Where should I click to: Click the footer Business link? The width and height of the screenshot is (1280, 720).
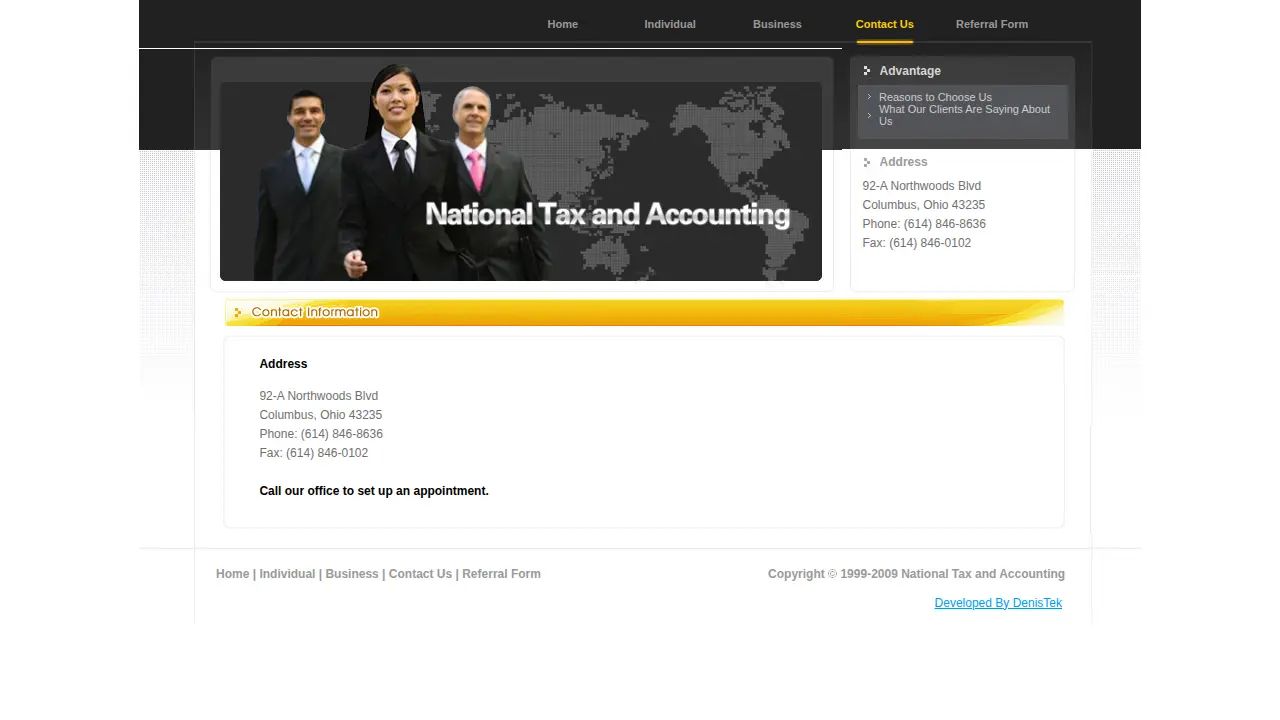click(352, 574)
